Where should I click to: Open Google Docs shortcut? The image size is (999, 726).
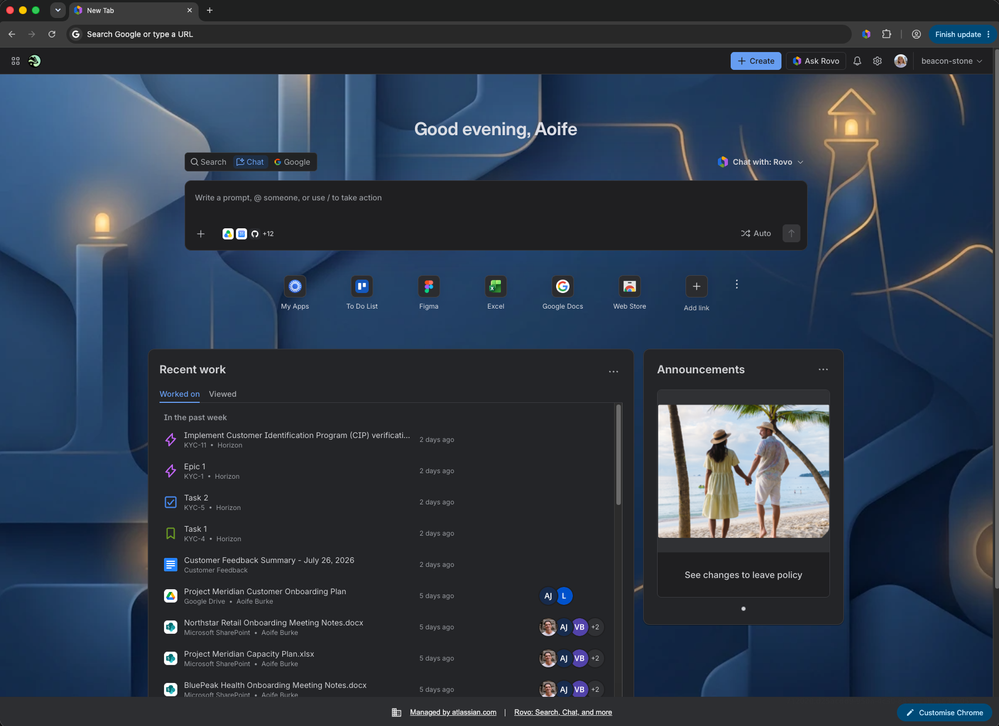coord(563,293)
